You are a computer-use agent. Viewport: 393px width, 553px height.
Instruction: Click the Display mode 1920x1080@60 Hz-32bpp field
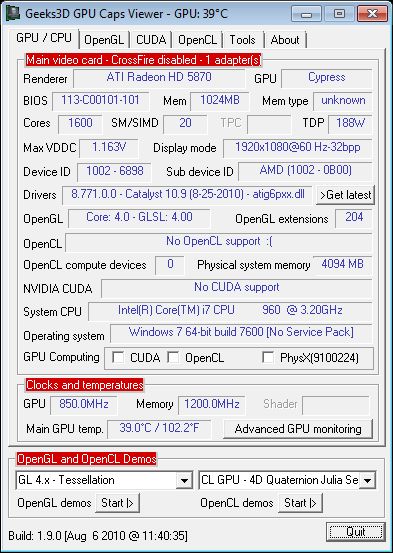(x=298, y=148)
